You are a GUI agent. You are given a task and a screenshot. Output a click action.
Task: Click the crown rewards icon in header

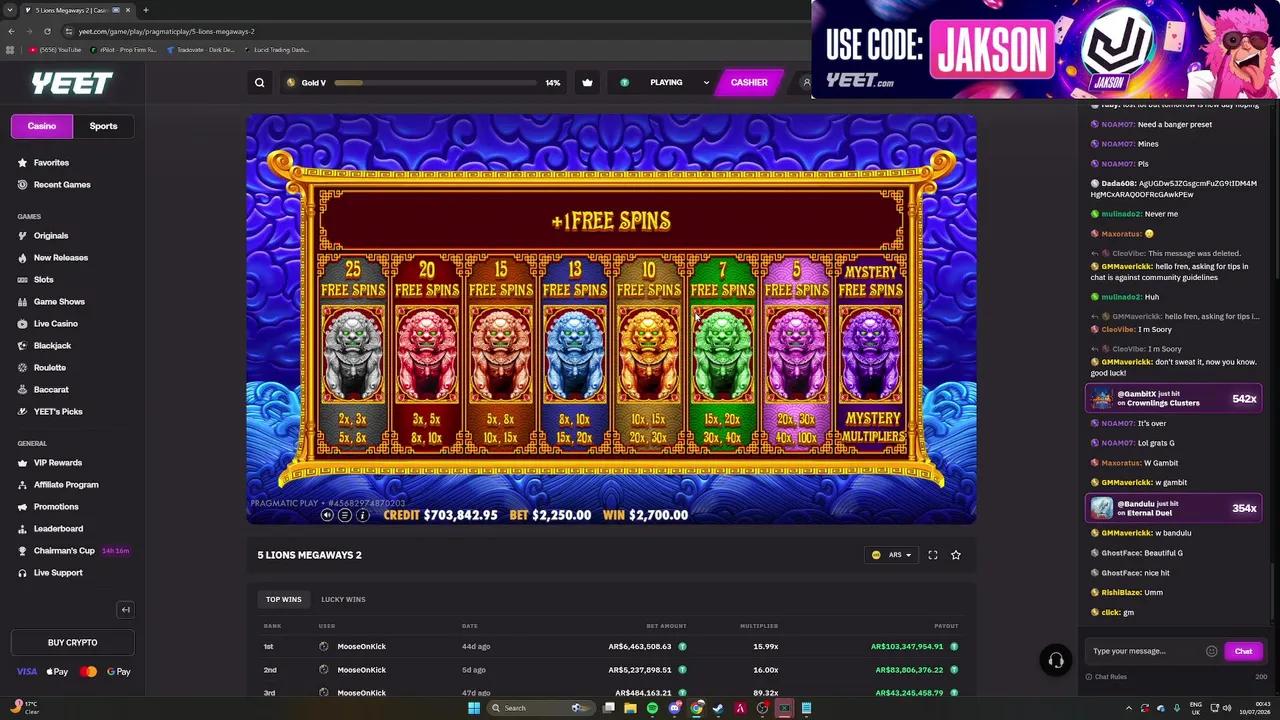coord(587,83)
